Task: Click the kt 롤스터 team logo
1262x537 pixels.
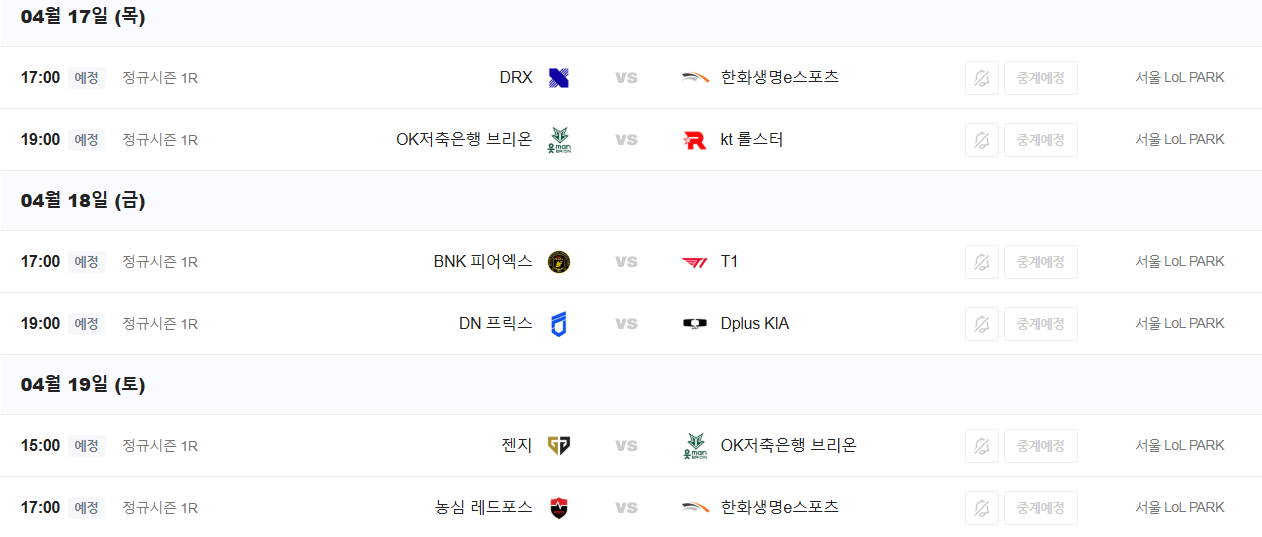Action: tap(695, 140)
